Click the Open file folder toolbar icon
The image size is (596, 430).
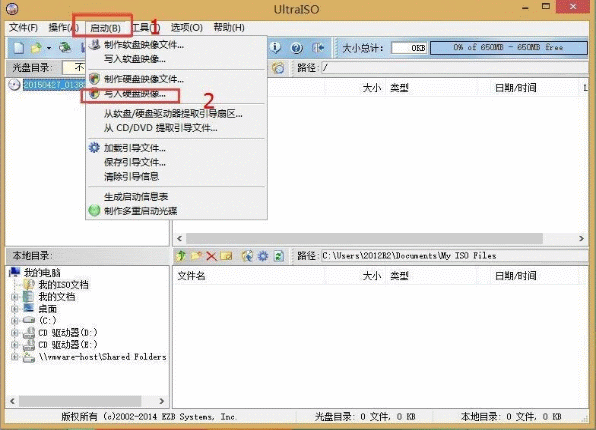36,48
